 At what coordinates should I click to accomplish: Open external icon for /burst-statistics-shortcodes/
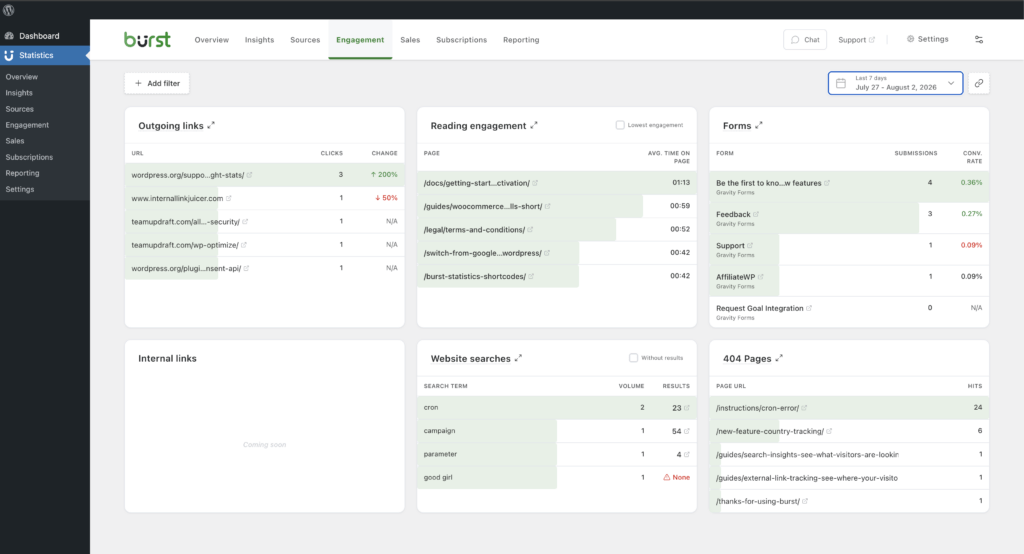531,276
